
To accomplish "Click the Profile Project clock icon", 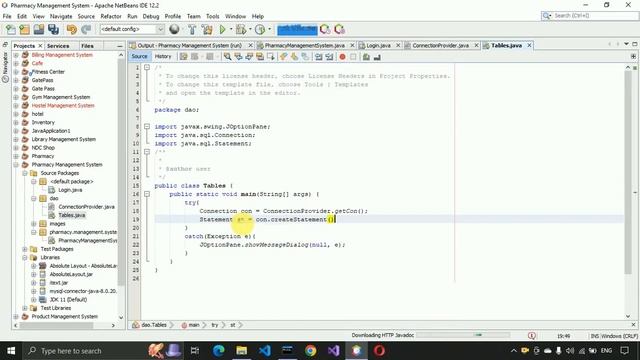I will [x=260, y=29].
